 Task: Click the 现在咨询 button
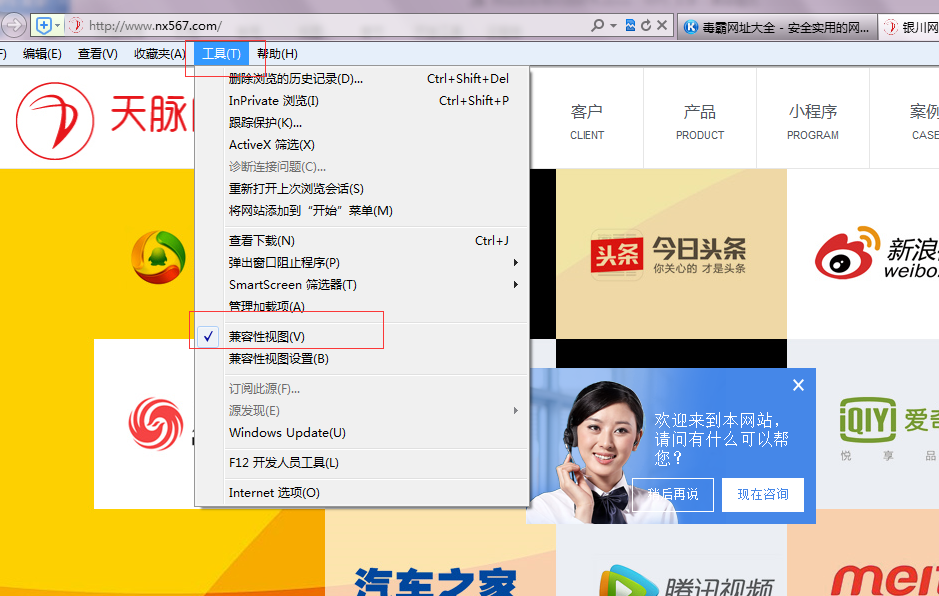pos(763,494)
